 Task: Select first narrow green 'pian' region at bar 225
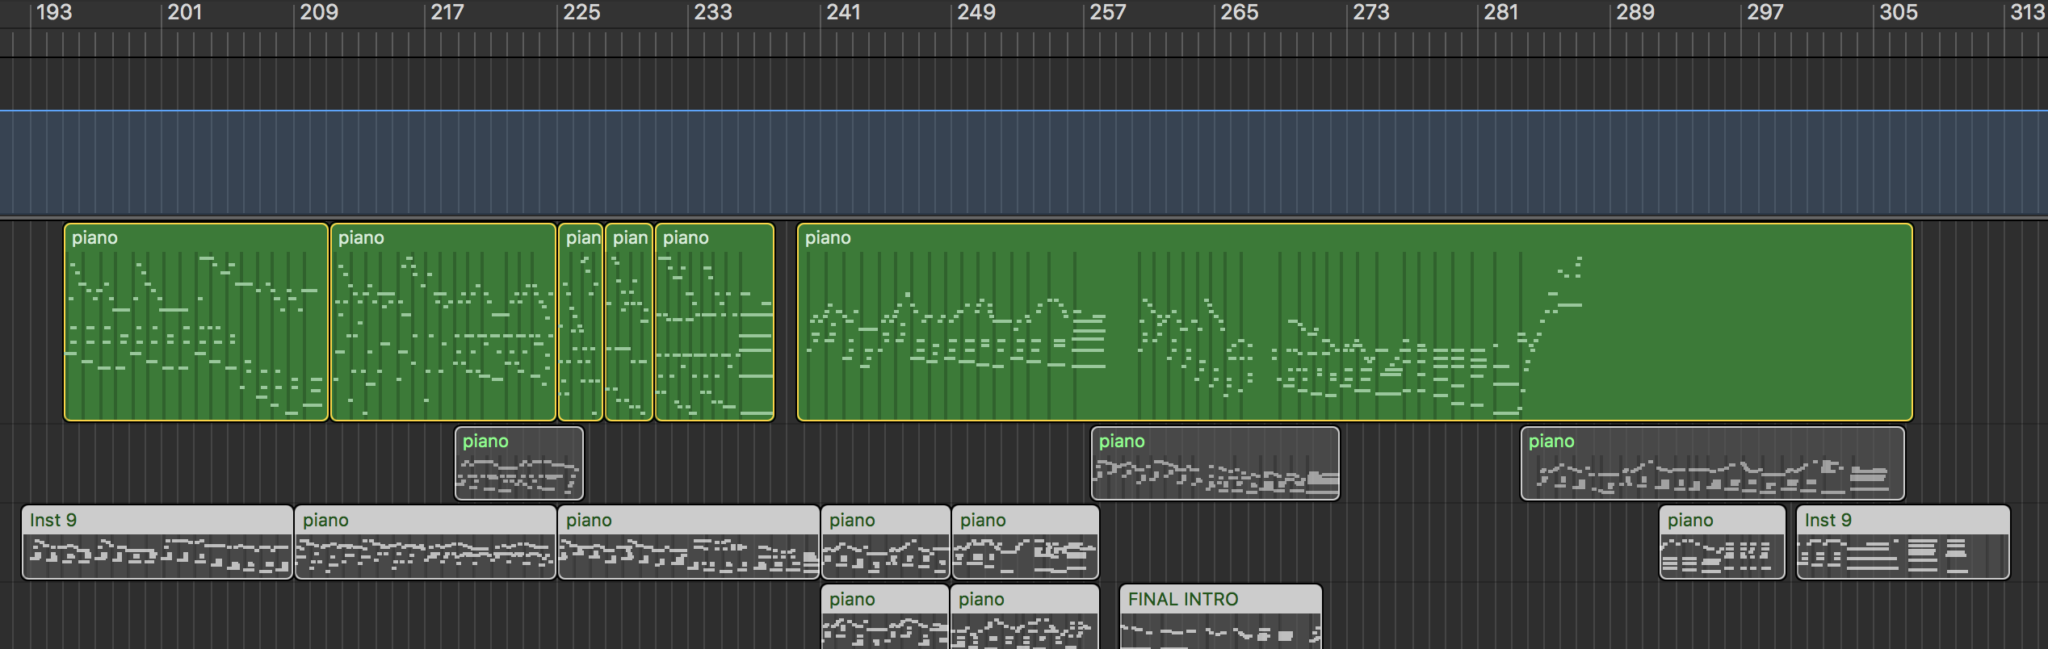581,322
